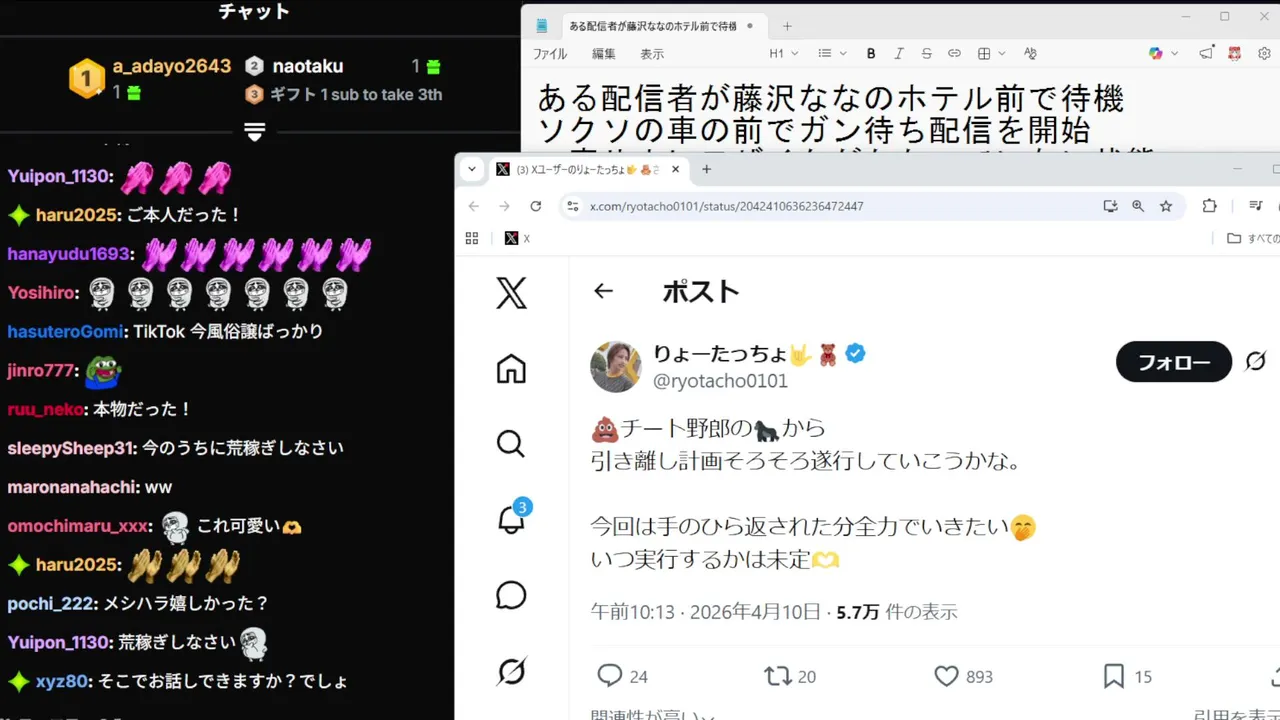Open @ryotacho0101 profile handle

click(720, 381)
